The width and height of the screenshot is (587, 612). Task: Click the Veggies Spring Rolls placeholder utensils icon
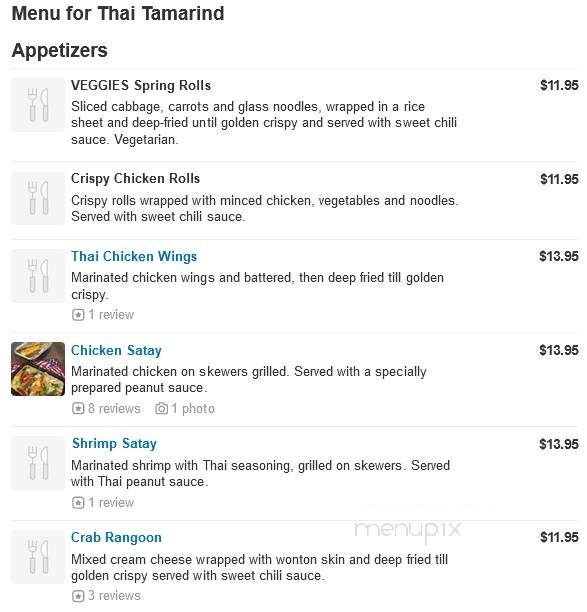coord(38,105)
